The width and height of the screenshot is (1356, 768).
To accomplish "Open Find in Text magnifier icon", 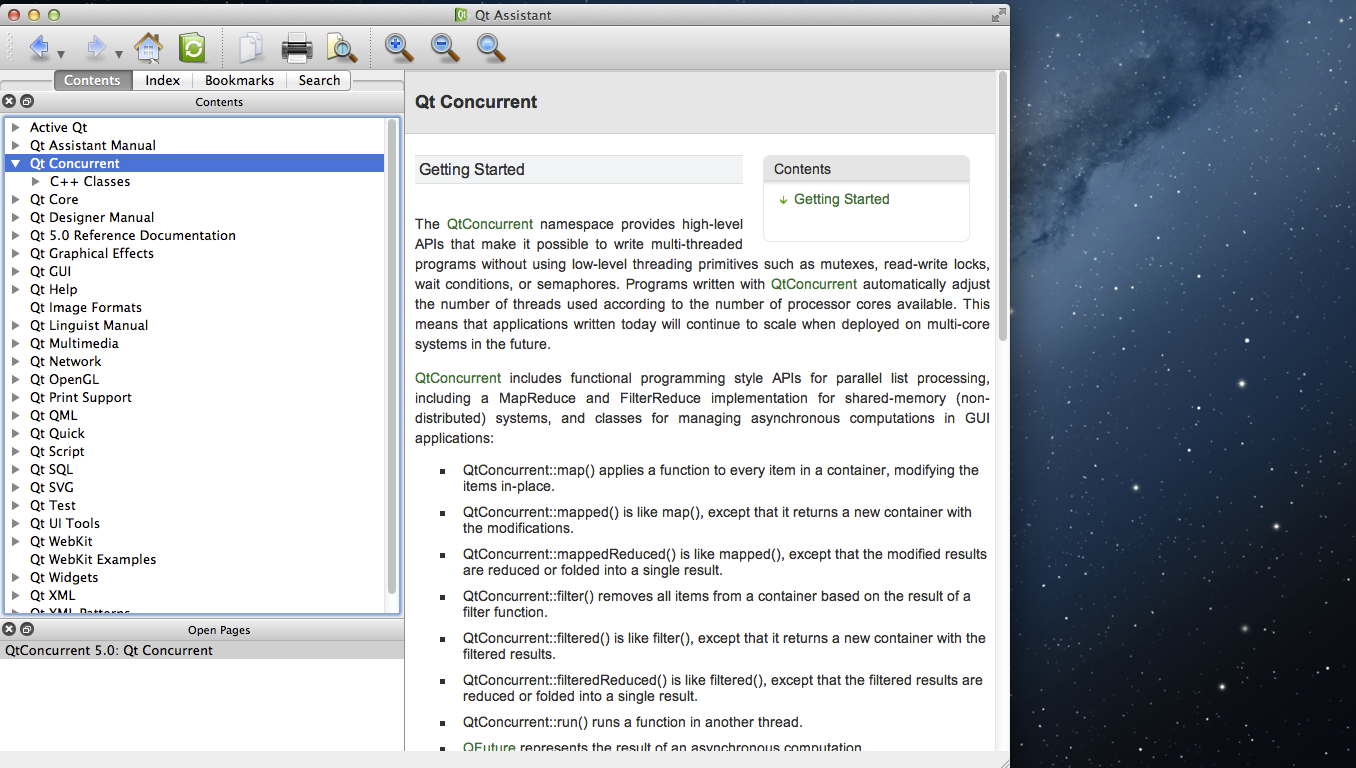I will point(341,47).
